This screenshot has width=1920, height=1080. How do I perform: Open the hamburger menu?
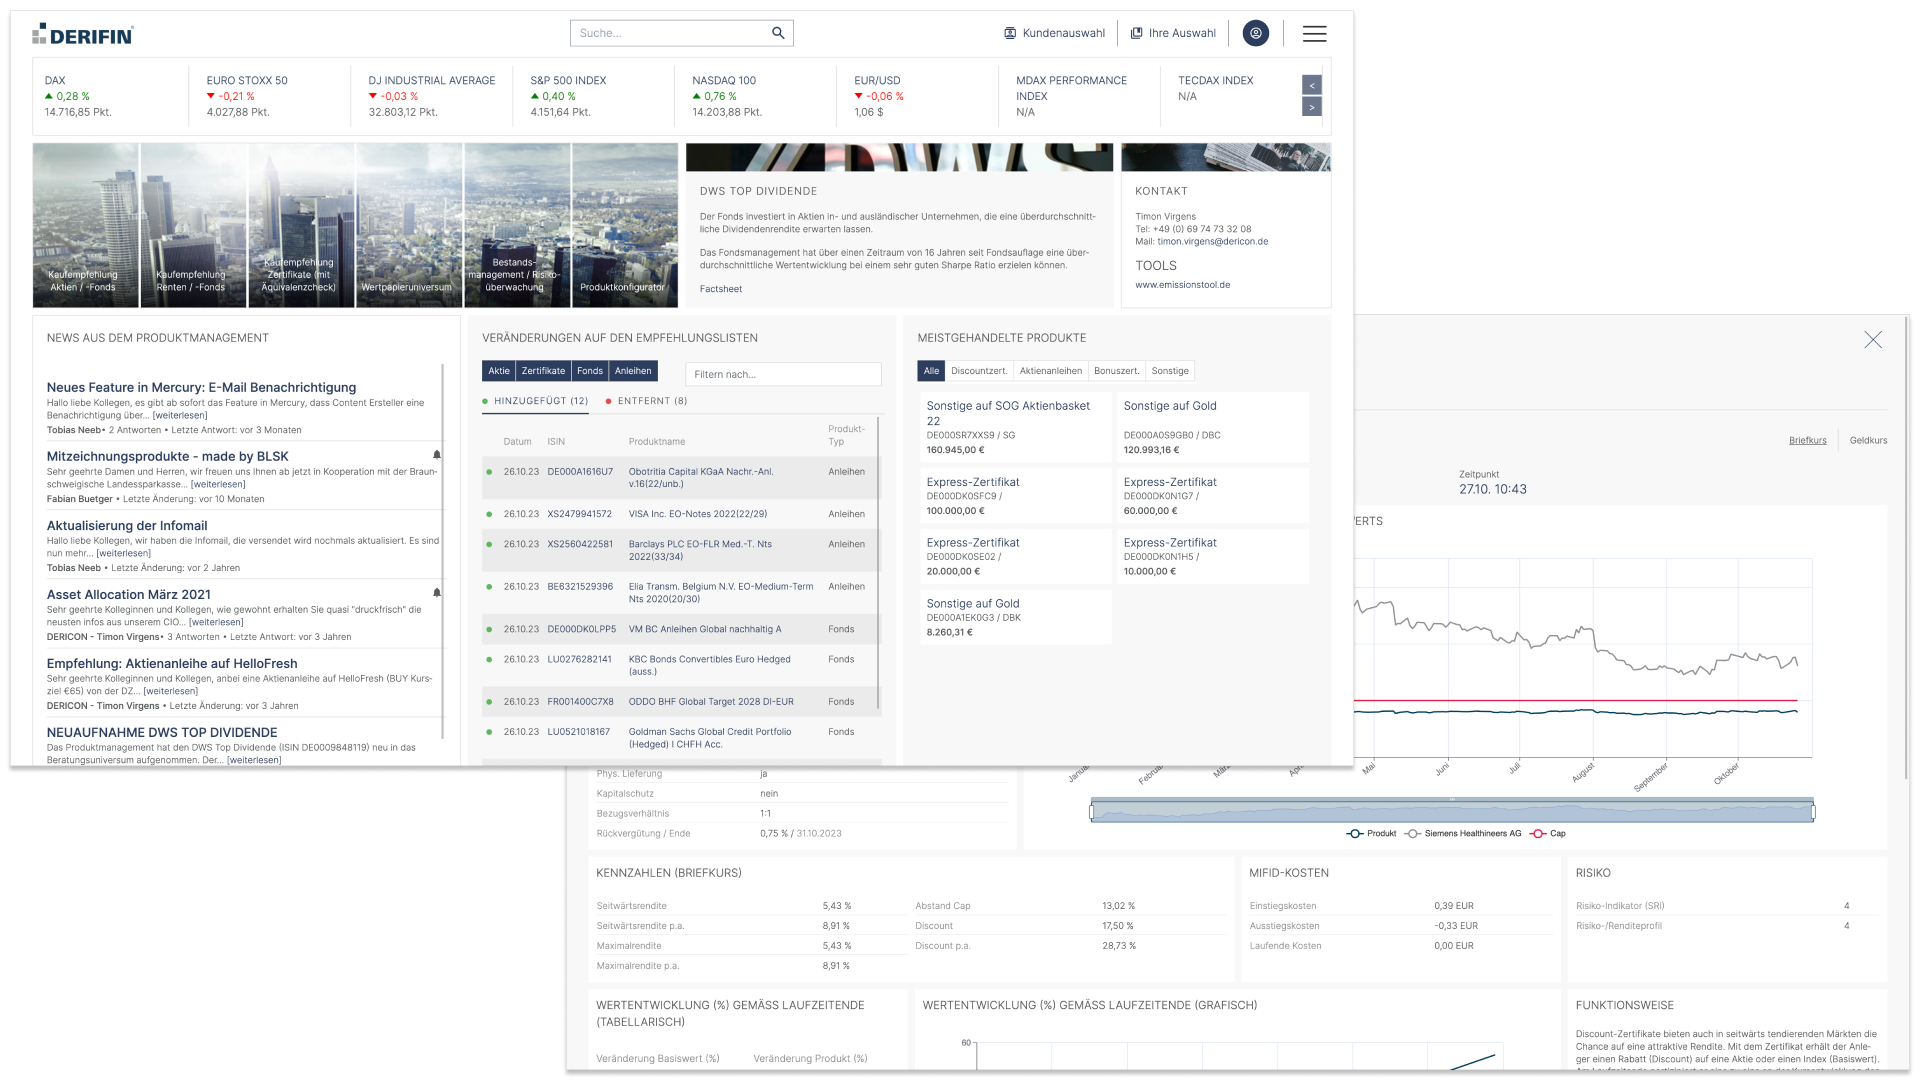1314,34
